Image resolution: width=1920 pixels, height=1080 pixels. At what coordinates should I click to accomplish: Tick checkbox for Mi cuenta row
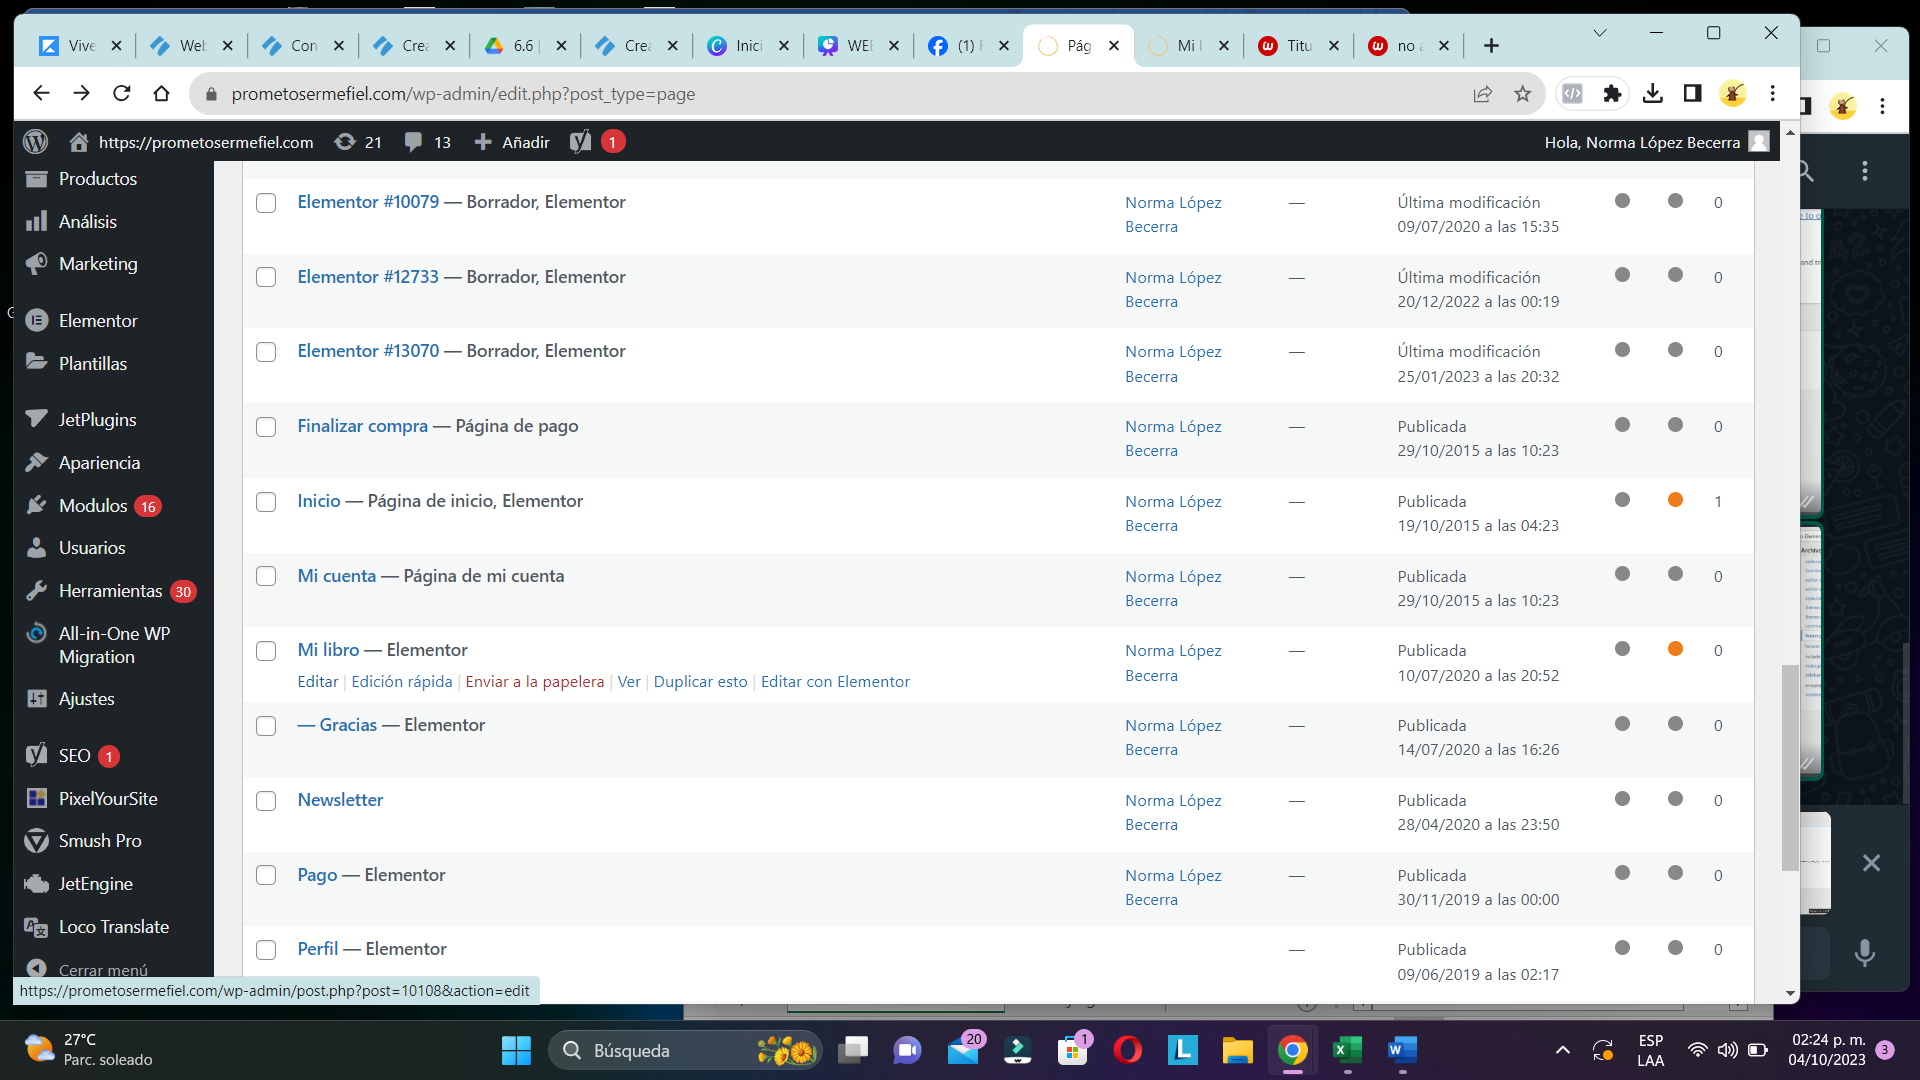[x=266, y=576]
